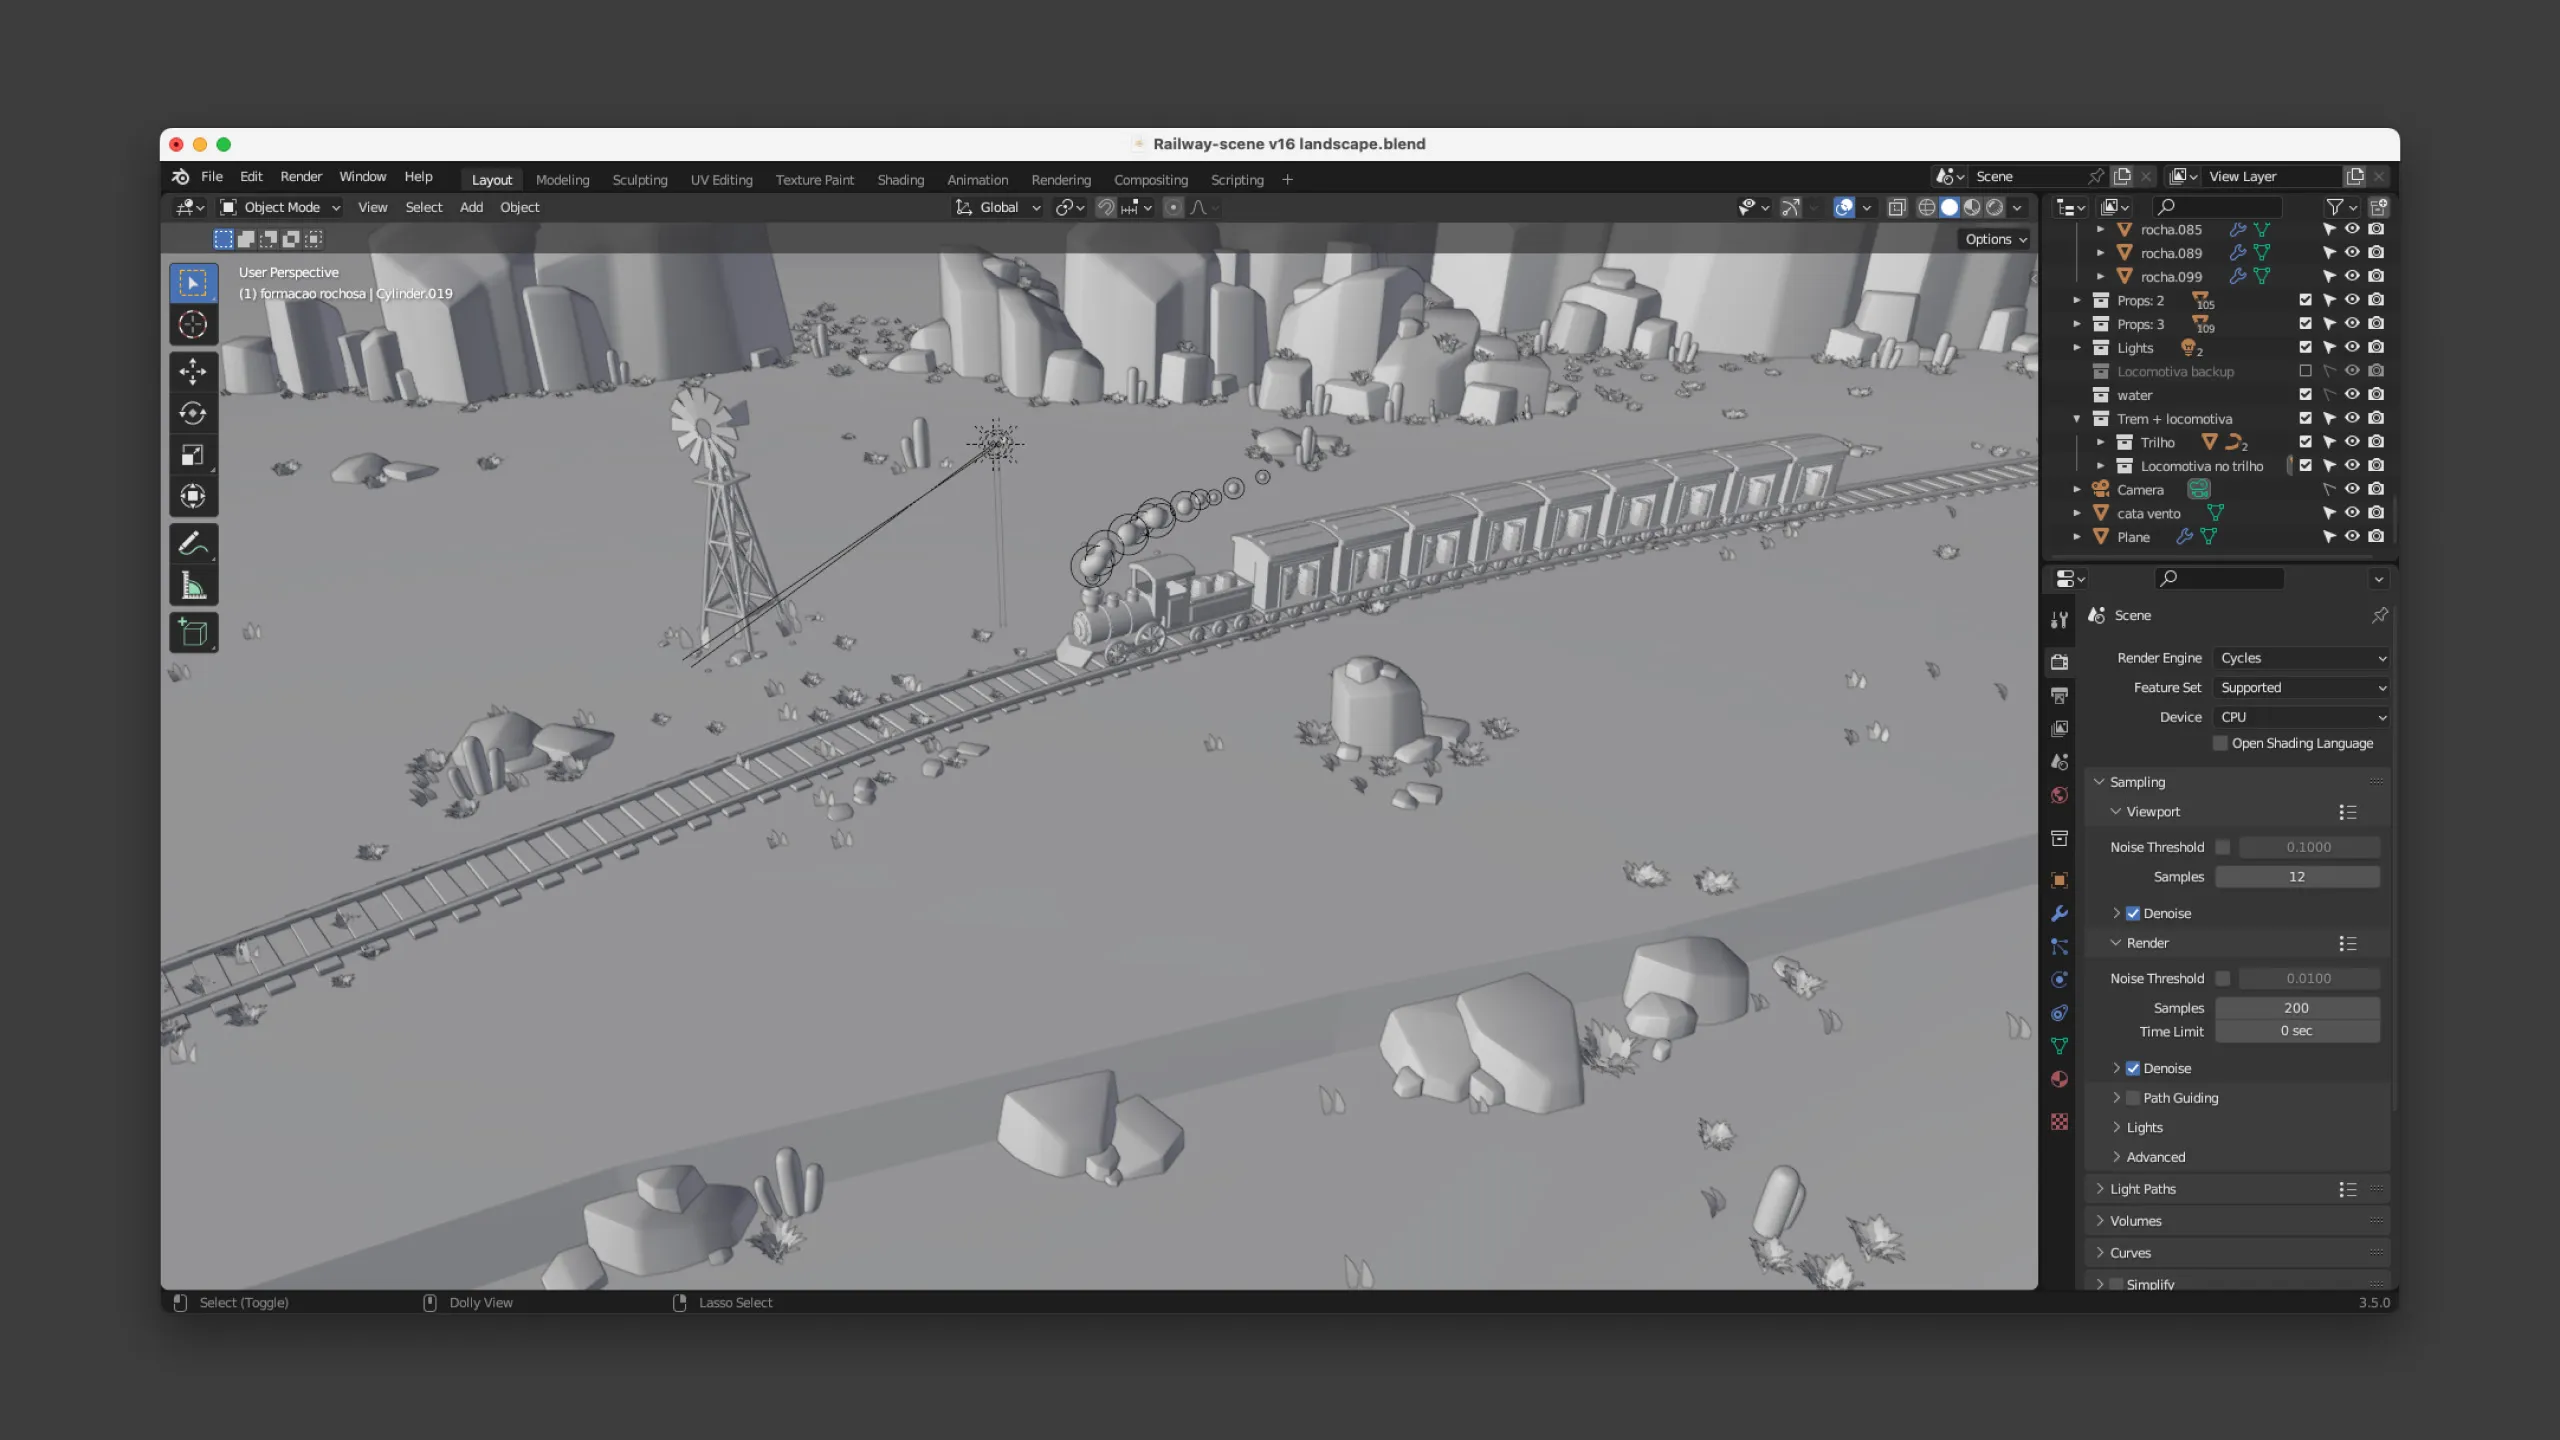
Task: Select the Scale tool
Action: [193, 455]
